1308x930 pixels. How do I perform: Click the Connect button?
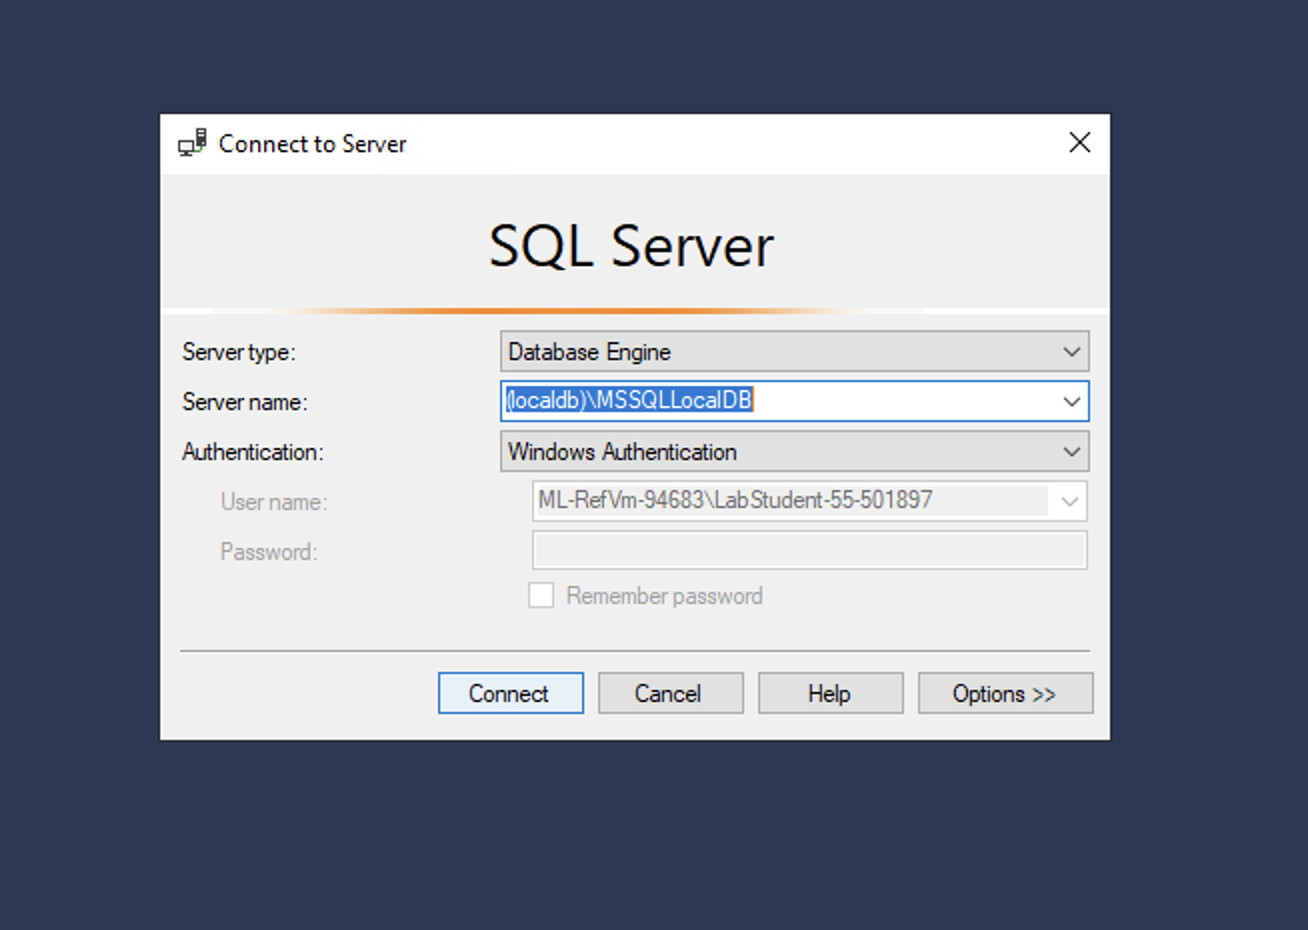click(x=510, y=693)
